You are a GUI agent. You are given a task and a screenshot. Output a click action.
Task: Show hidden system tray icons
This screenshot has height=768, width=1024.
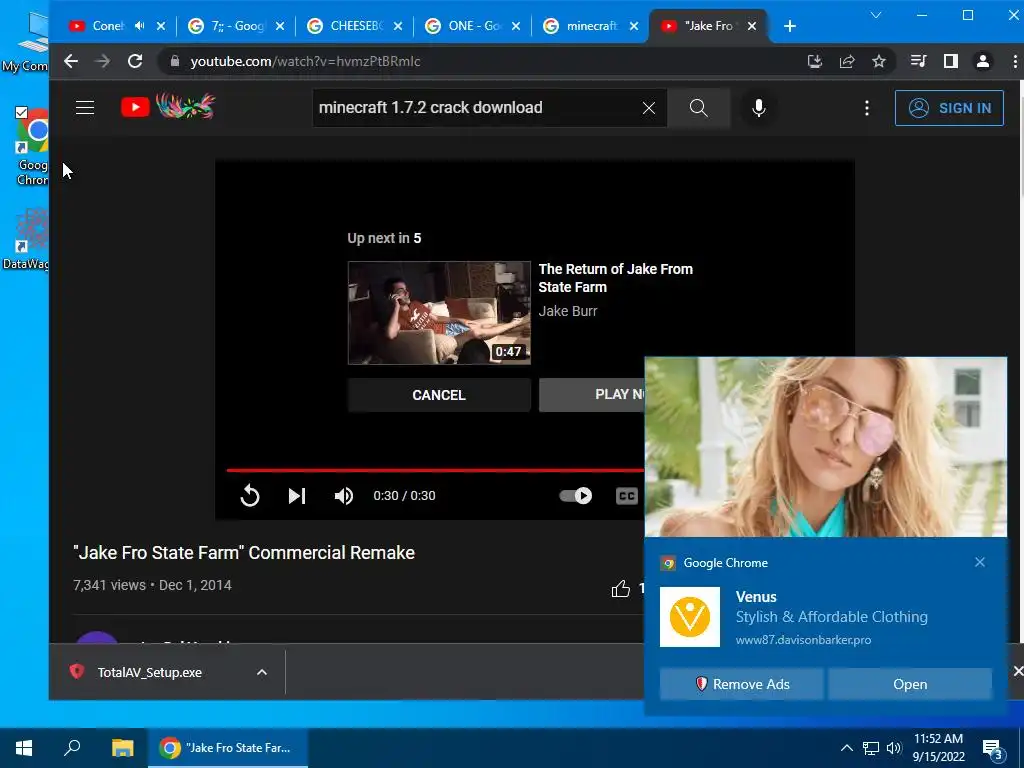point(846,748)
